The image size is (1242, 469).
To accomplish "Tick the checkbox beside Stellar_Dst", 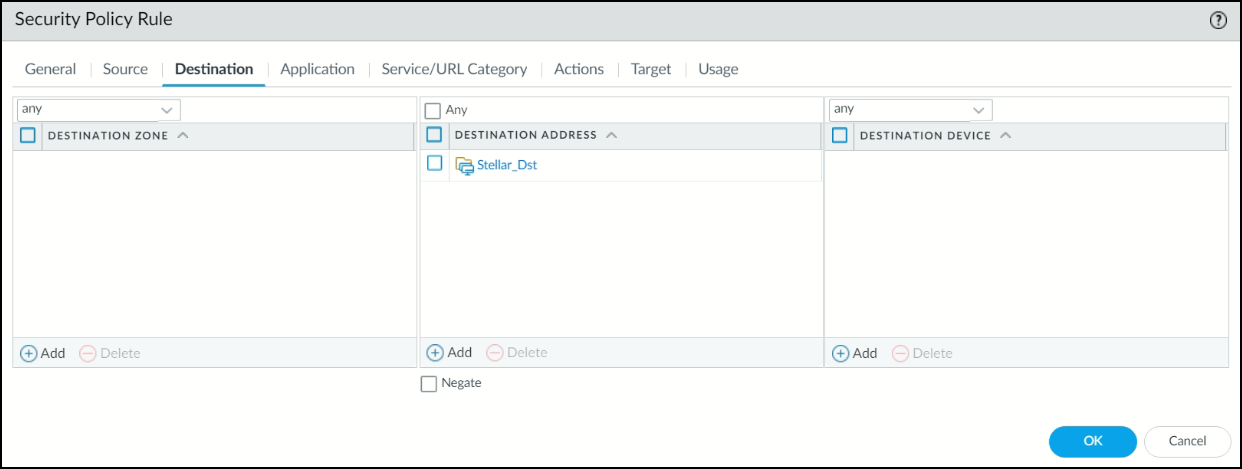I will [435, 164].
